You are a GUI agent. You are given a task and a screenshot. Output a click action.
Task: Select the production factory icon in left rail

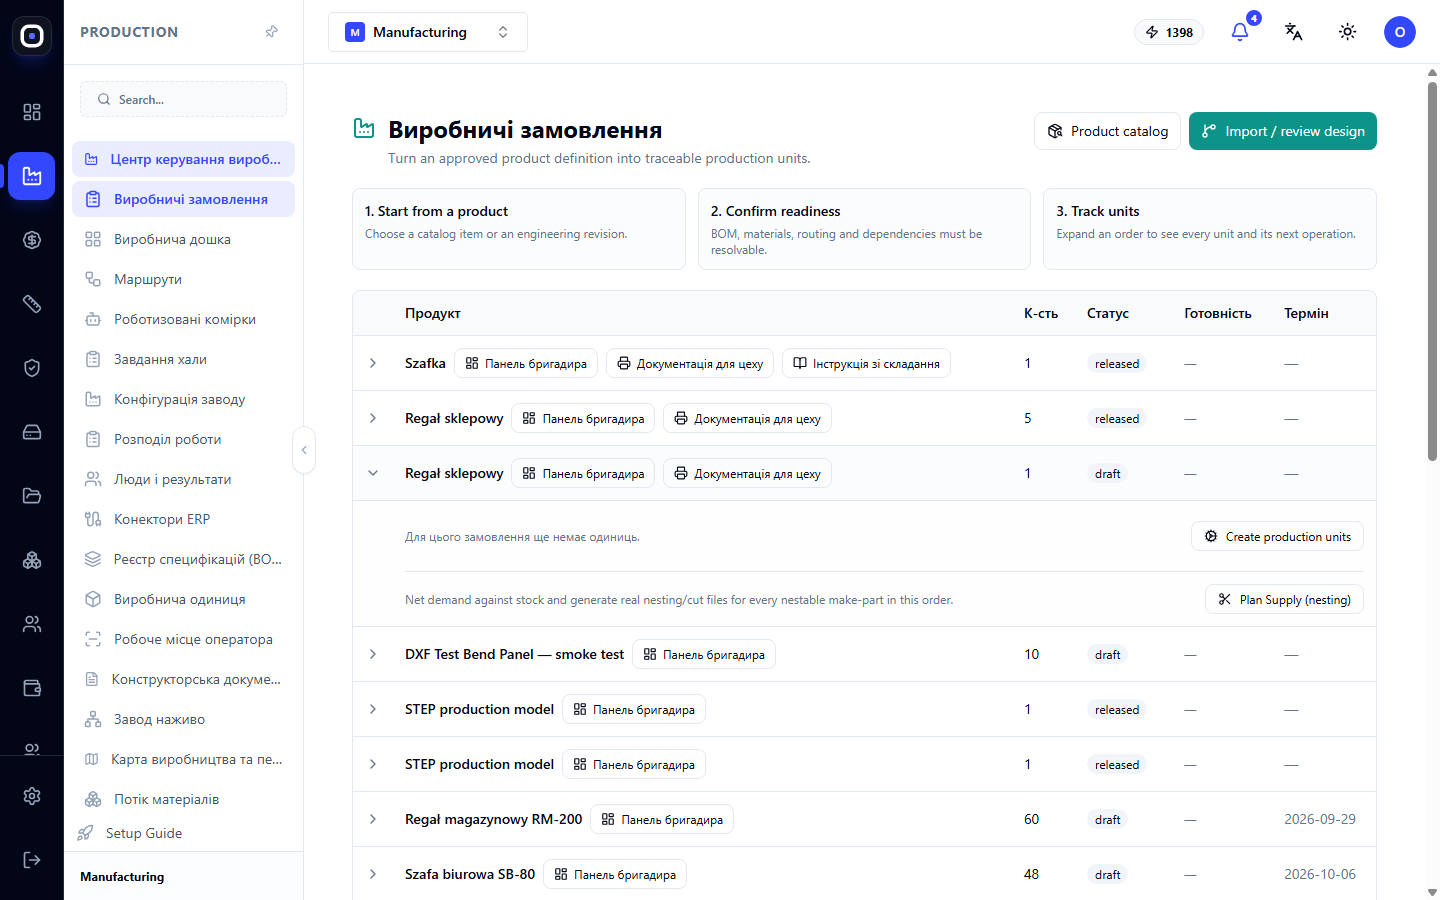tap(32, 176)
